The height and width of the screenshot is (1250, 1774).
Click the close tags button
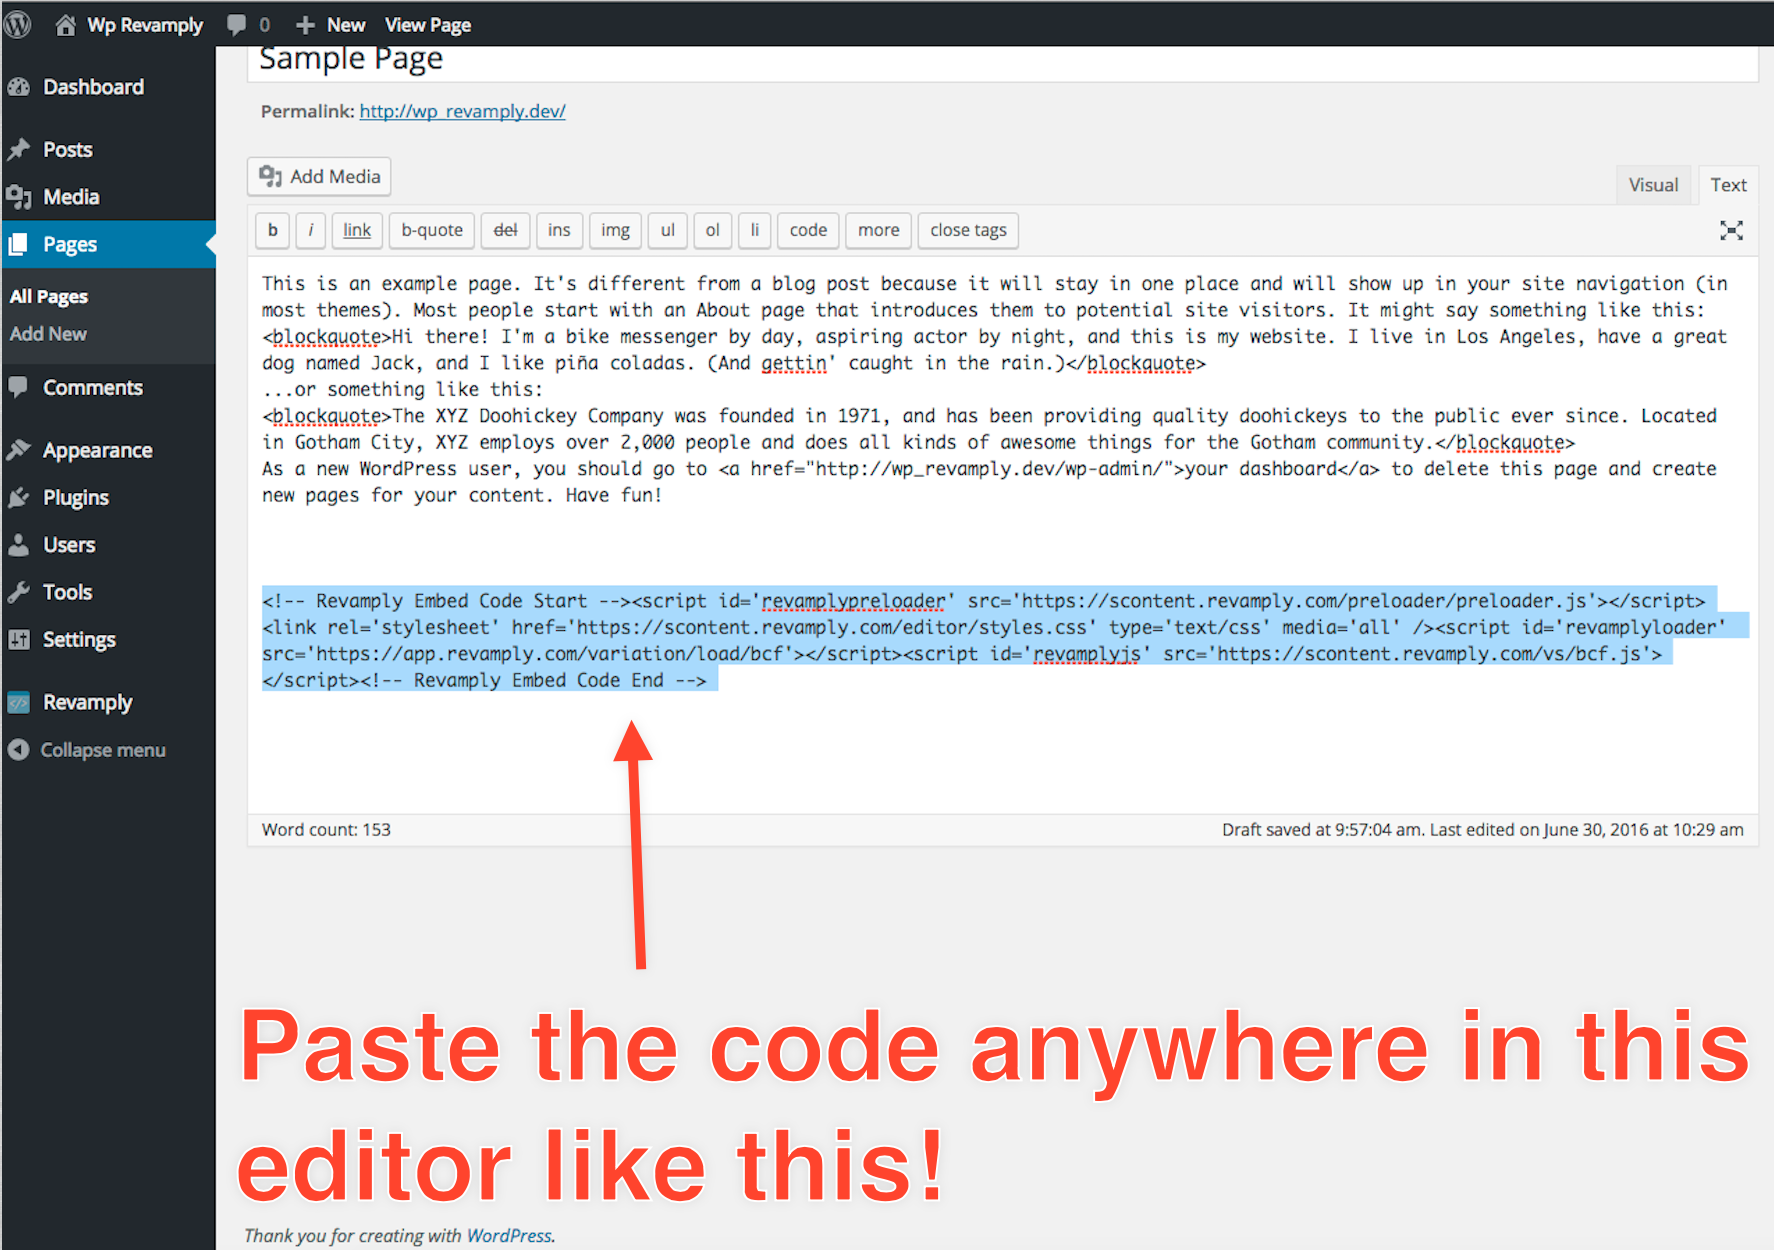tap(968, 230)
